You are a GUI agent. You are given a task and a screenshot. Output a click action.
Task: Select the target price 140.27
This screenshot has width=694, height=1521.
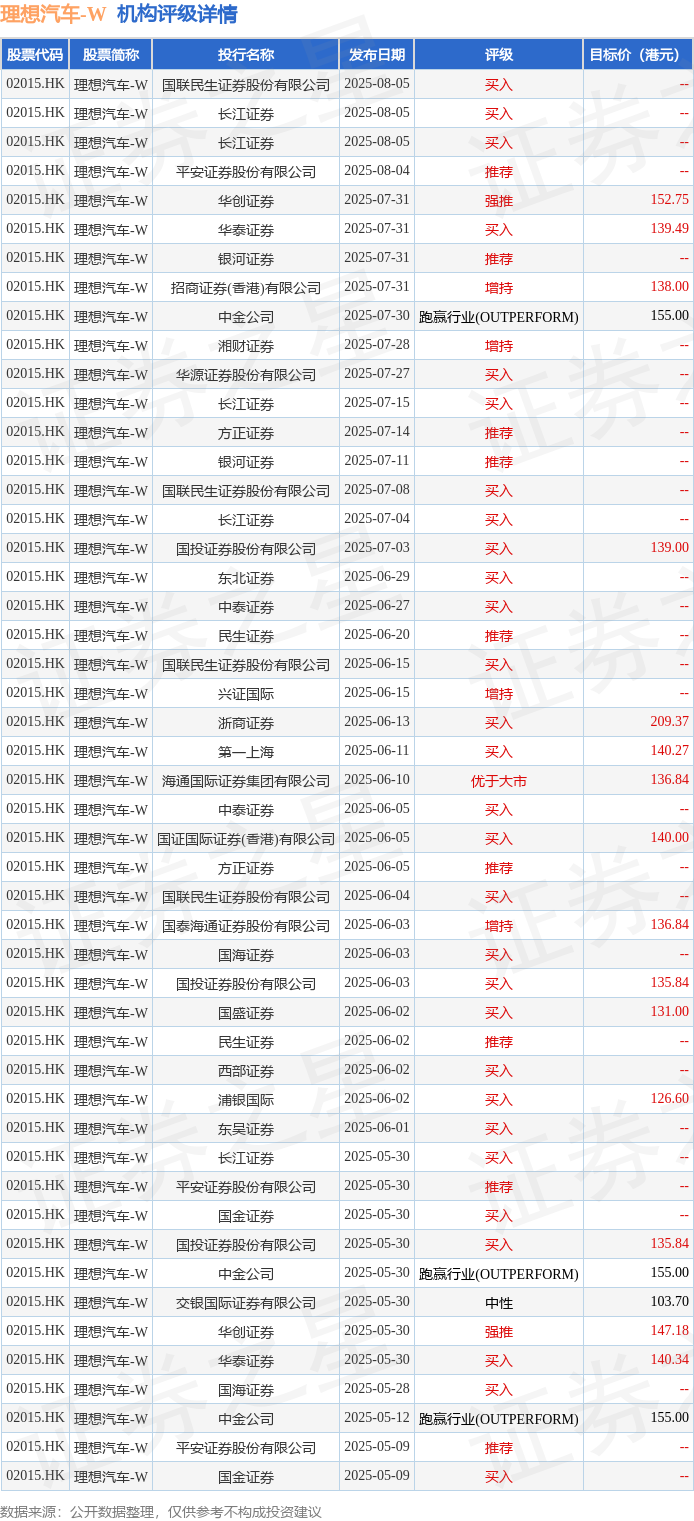[669, 751]
